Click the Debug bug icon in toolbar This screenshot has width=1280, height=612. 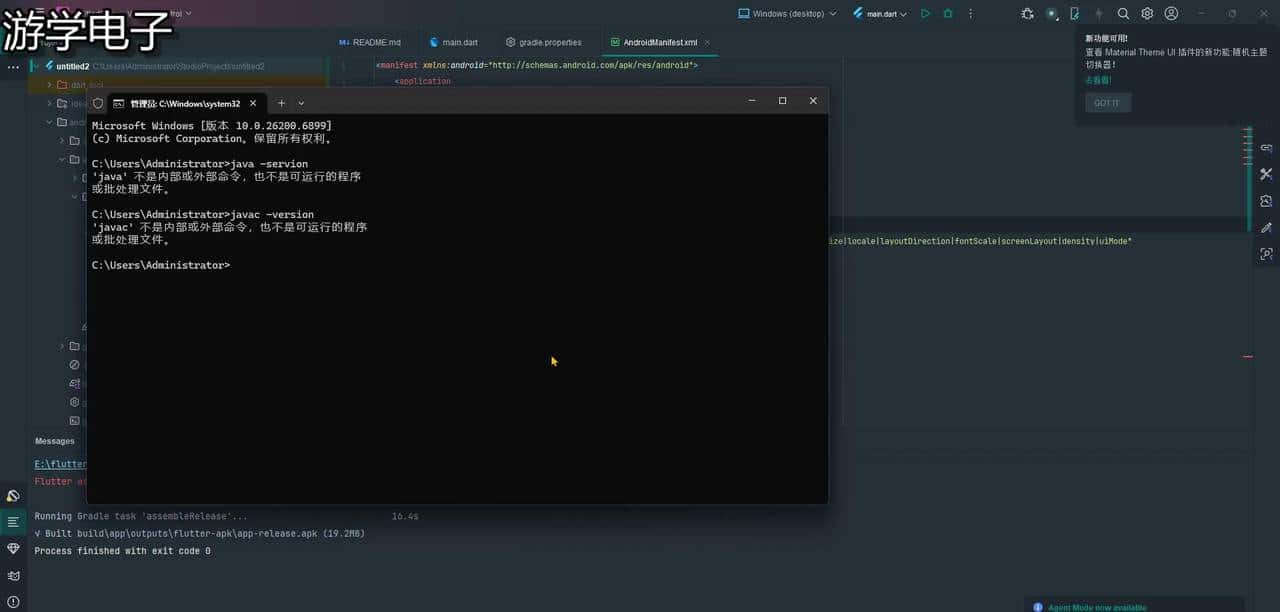coord(948,14)
